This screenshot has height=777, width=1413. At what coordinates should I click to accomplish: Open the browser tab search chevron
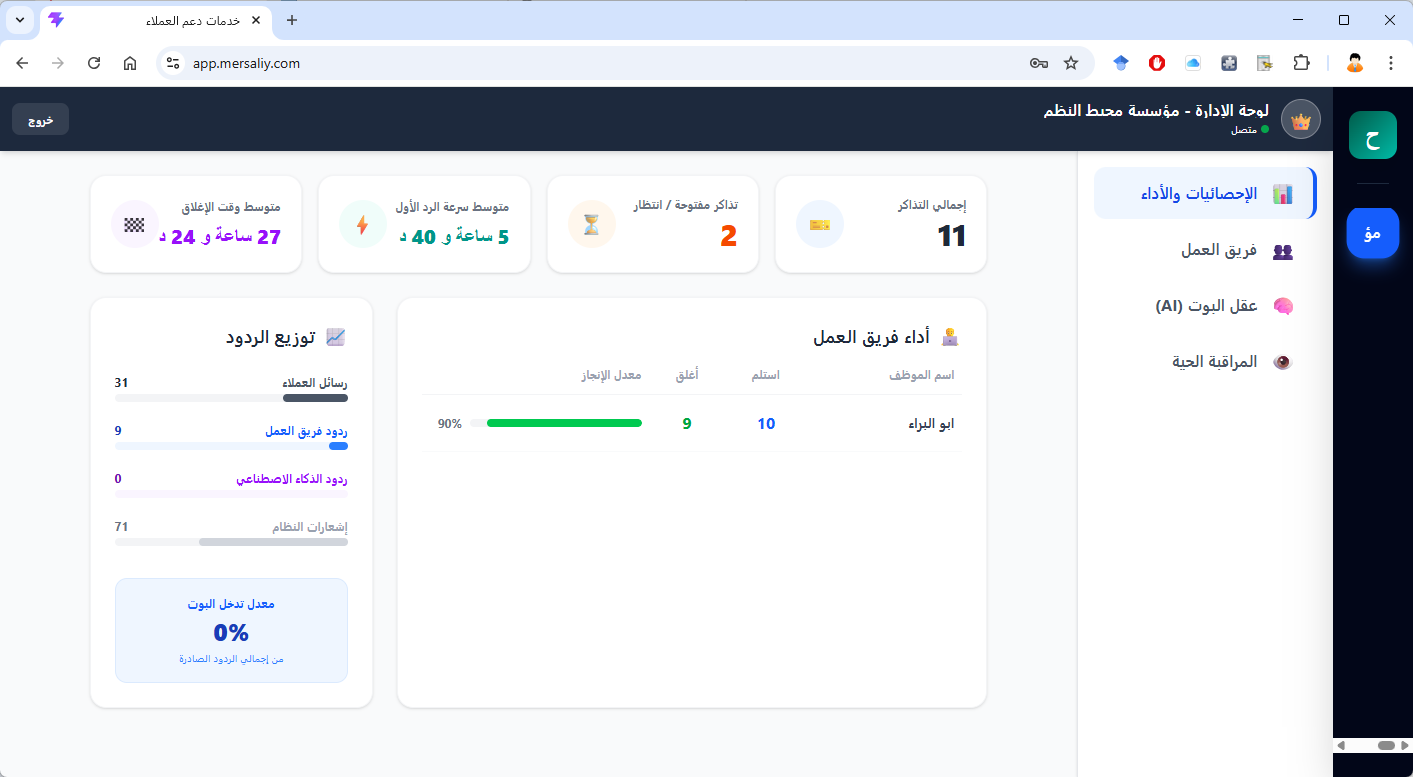[x=19, y=20]
